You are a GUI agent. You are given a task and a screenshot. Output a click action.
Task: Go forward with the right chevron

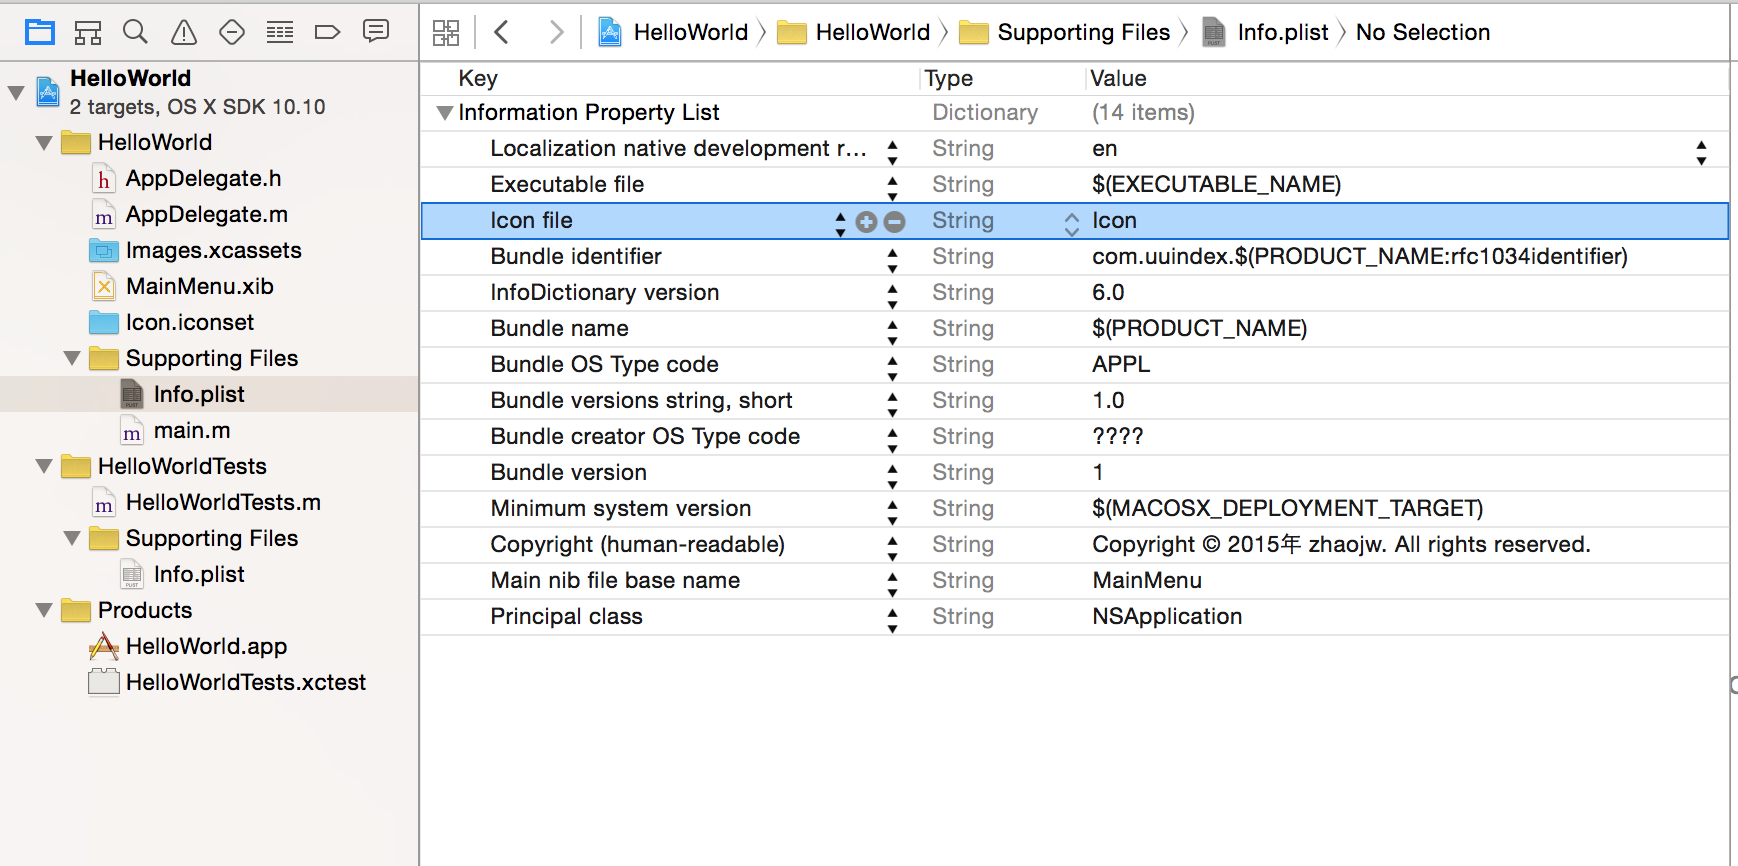[556, 32]
